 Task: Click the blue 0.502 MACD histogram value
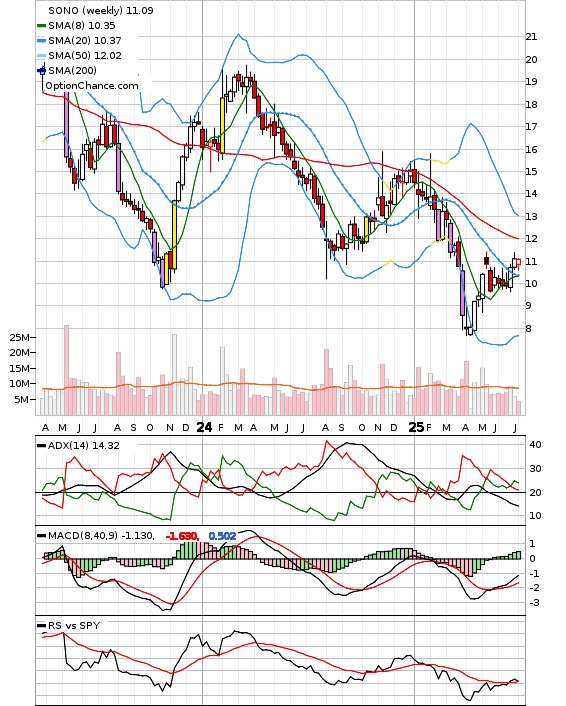tap(222, 536)
